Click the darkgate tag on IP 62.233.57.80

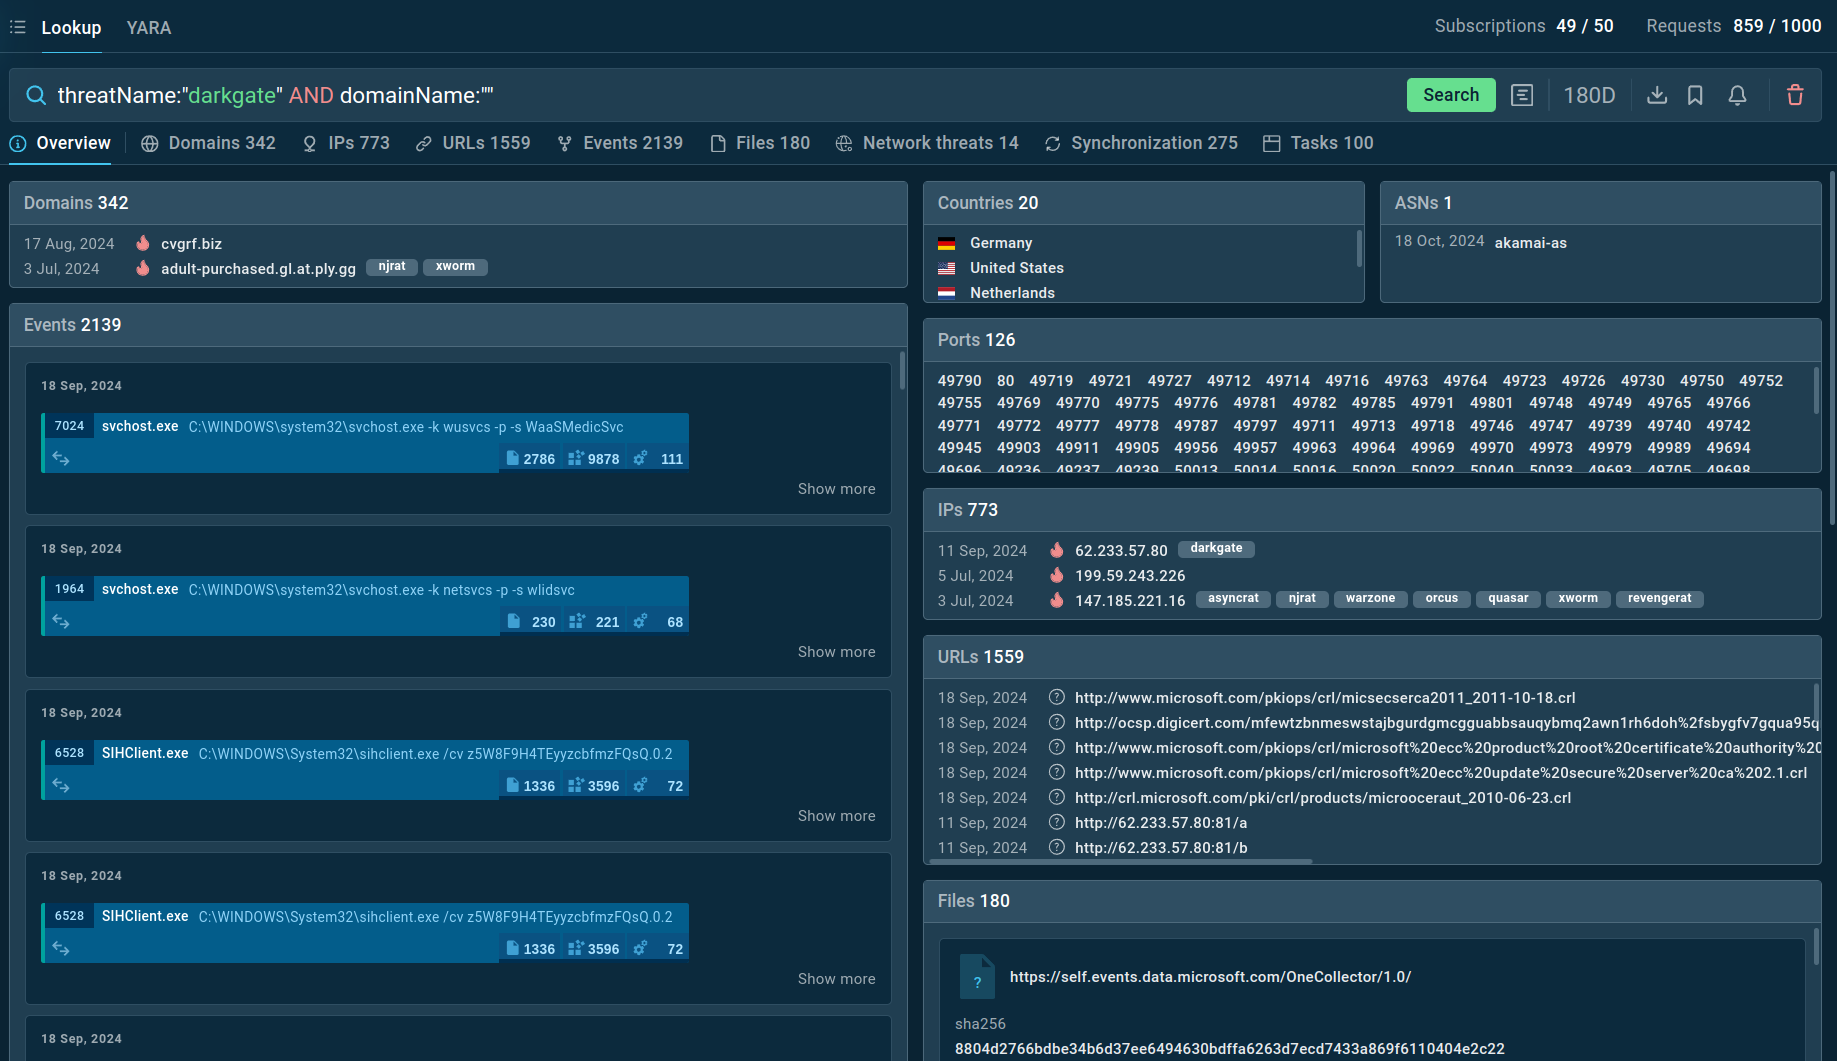click(1216, 548)
